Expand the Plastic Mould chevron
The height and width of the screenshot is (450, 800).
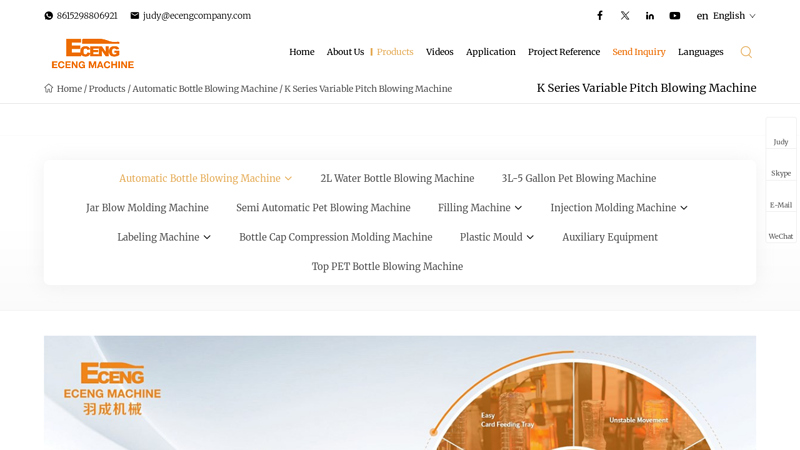(531, 237)
